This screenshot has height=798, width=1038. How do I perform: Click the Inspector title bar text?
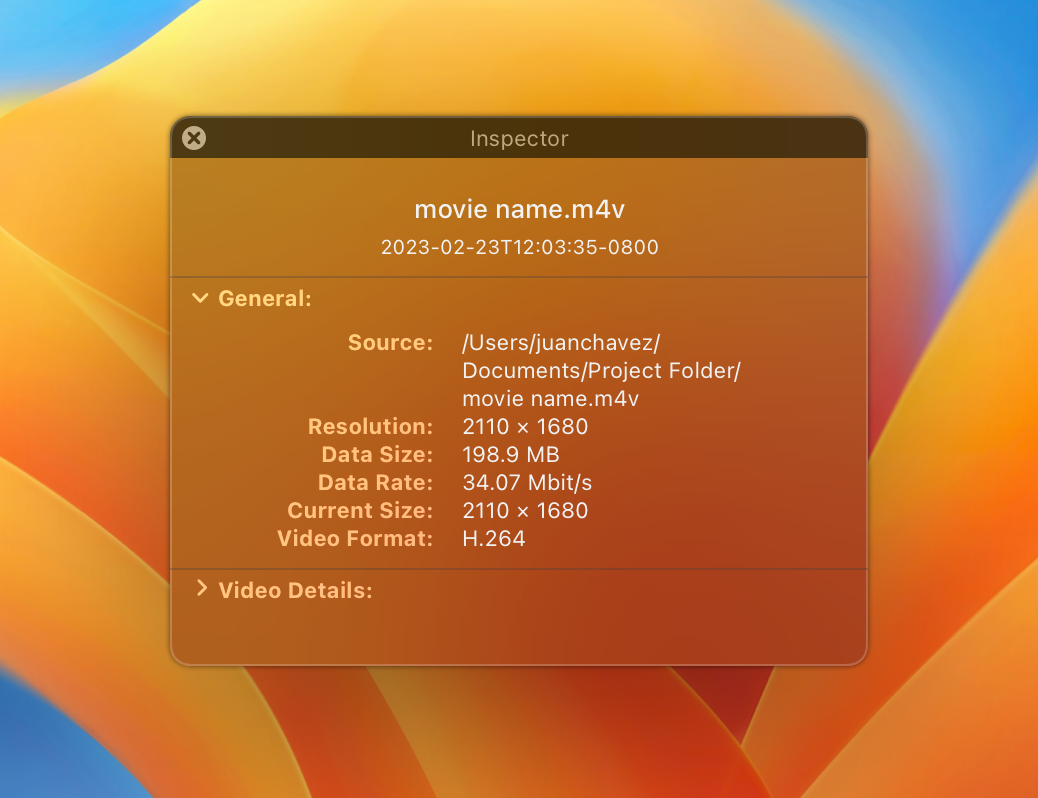click(x=519, y=138)
